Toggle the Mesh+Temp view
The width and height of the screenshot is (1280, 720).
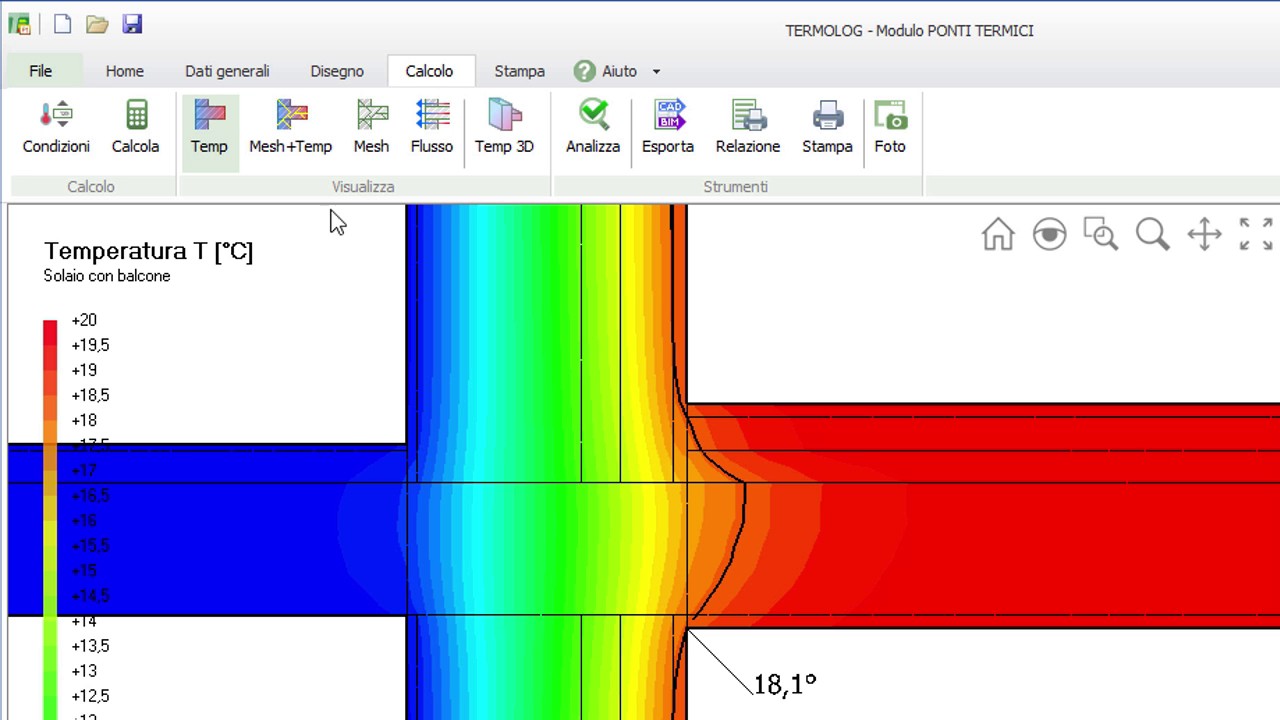point(290,127)
